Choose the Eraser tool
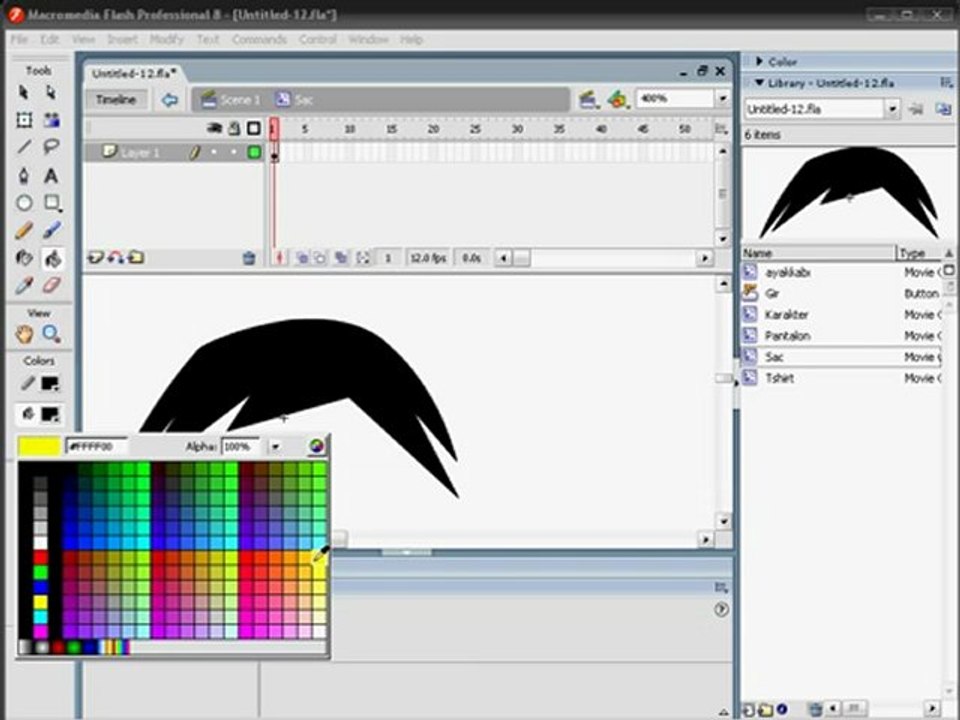 coord(51,286)
